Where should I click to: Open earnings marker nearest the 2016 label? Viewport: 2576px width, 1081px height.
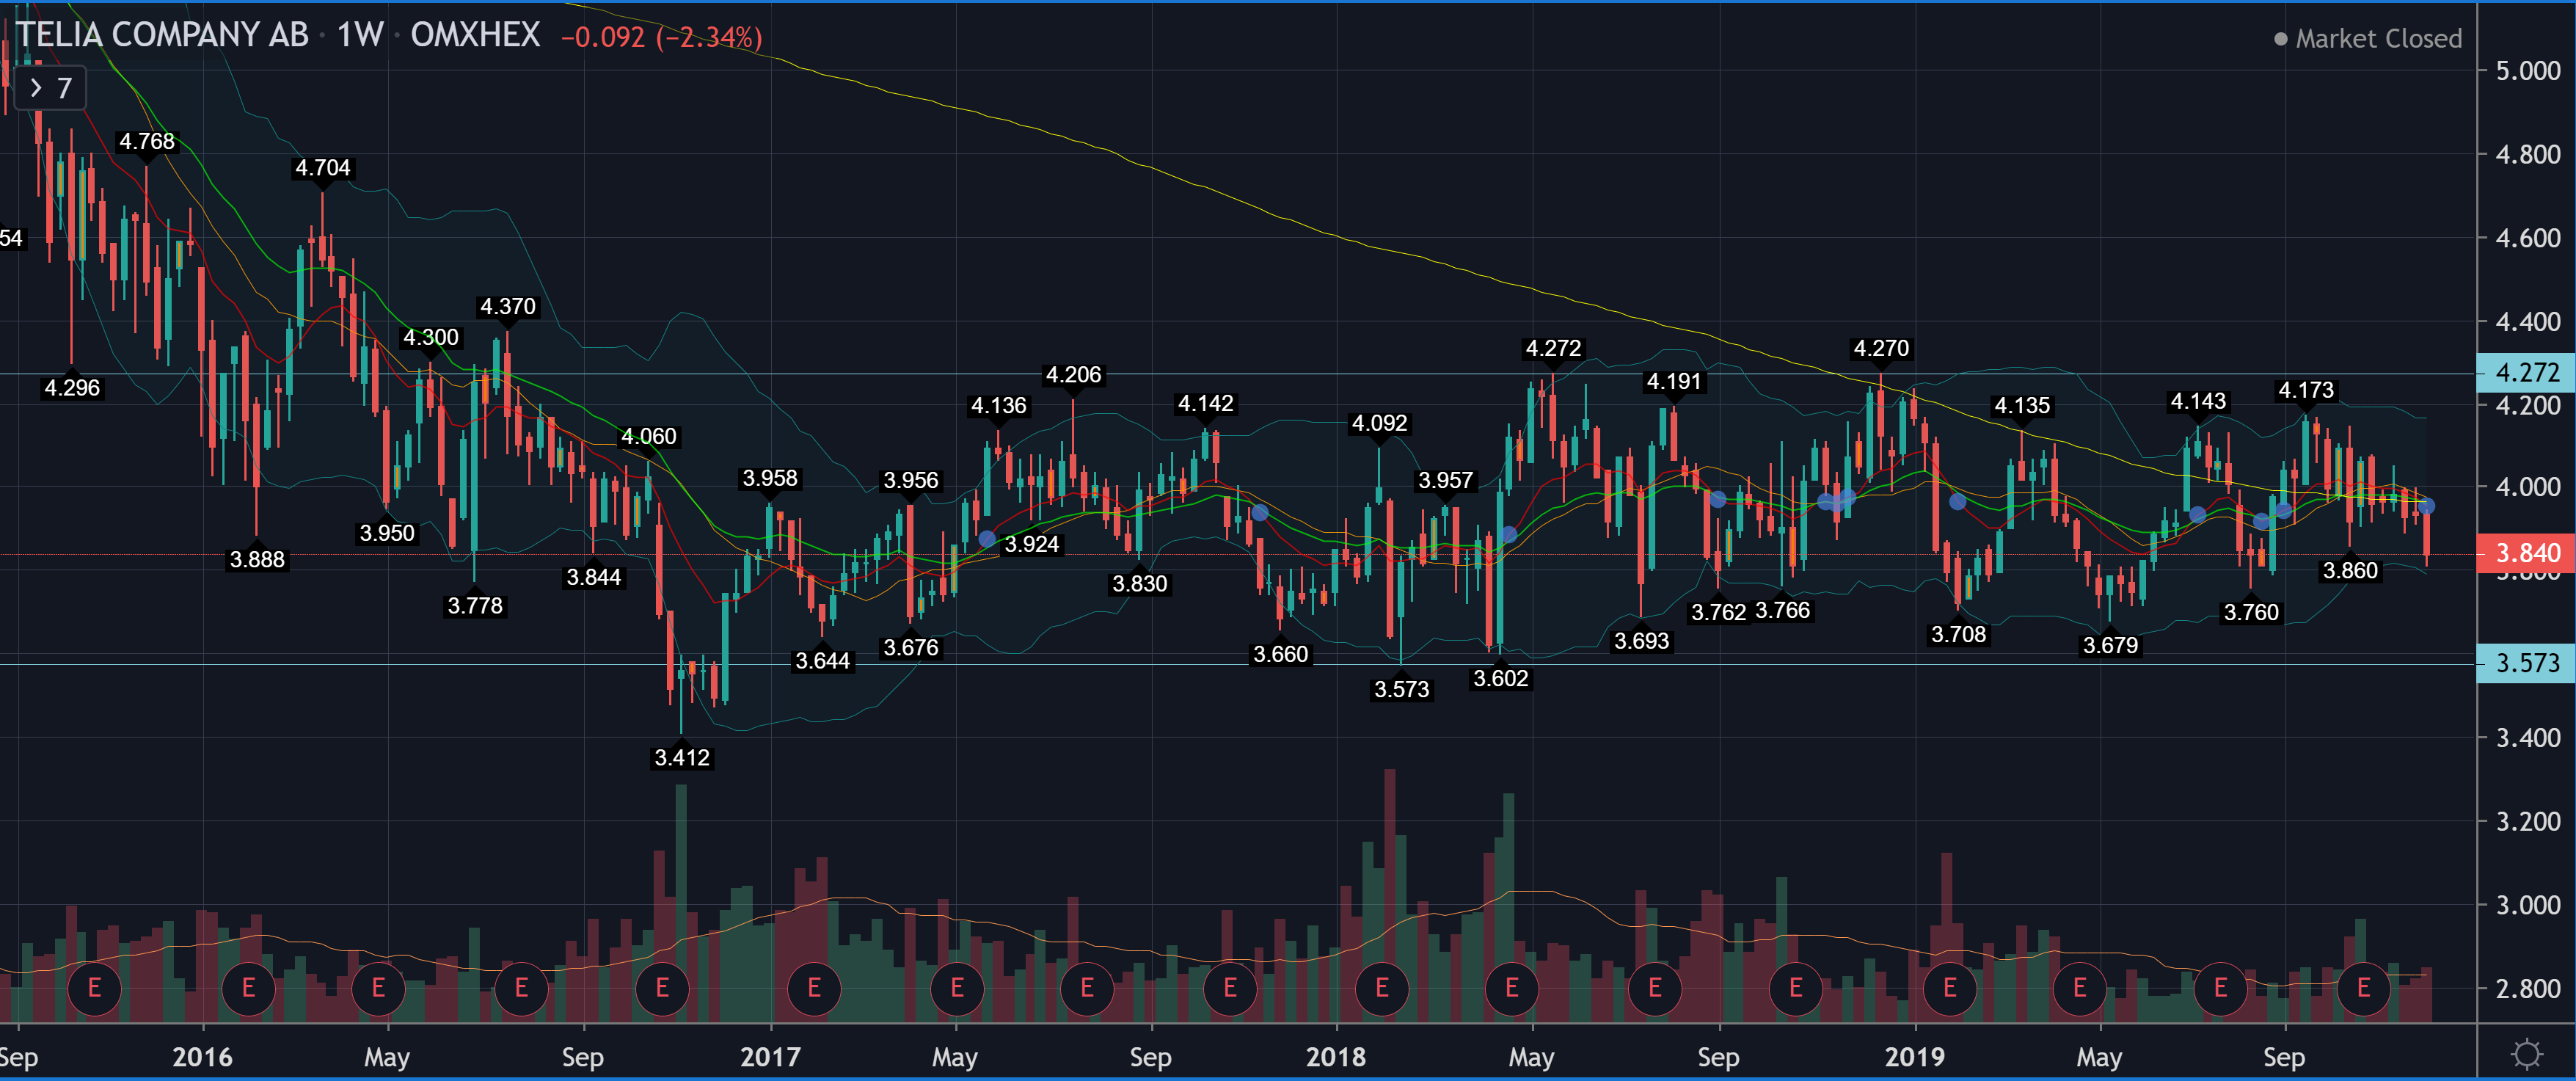(x=248, y=988)
